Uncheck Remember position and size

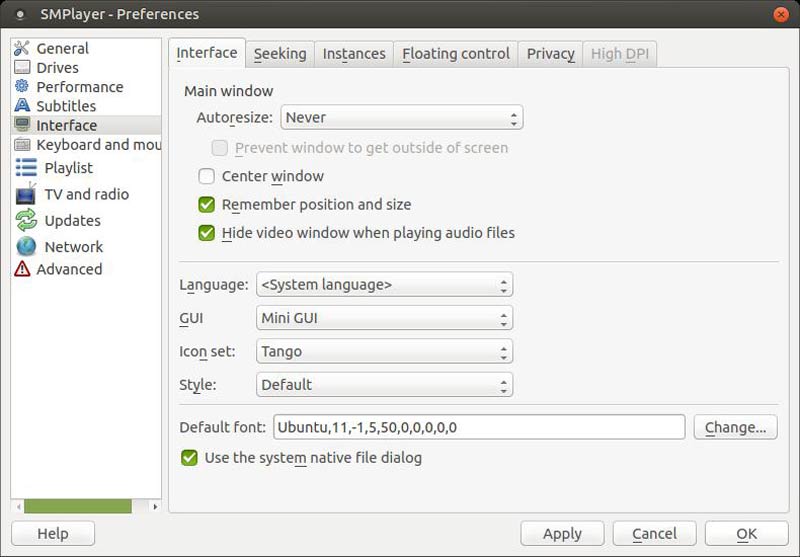point(206,205)
